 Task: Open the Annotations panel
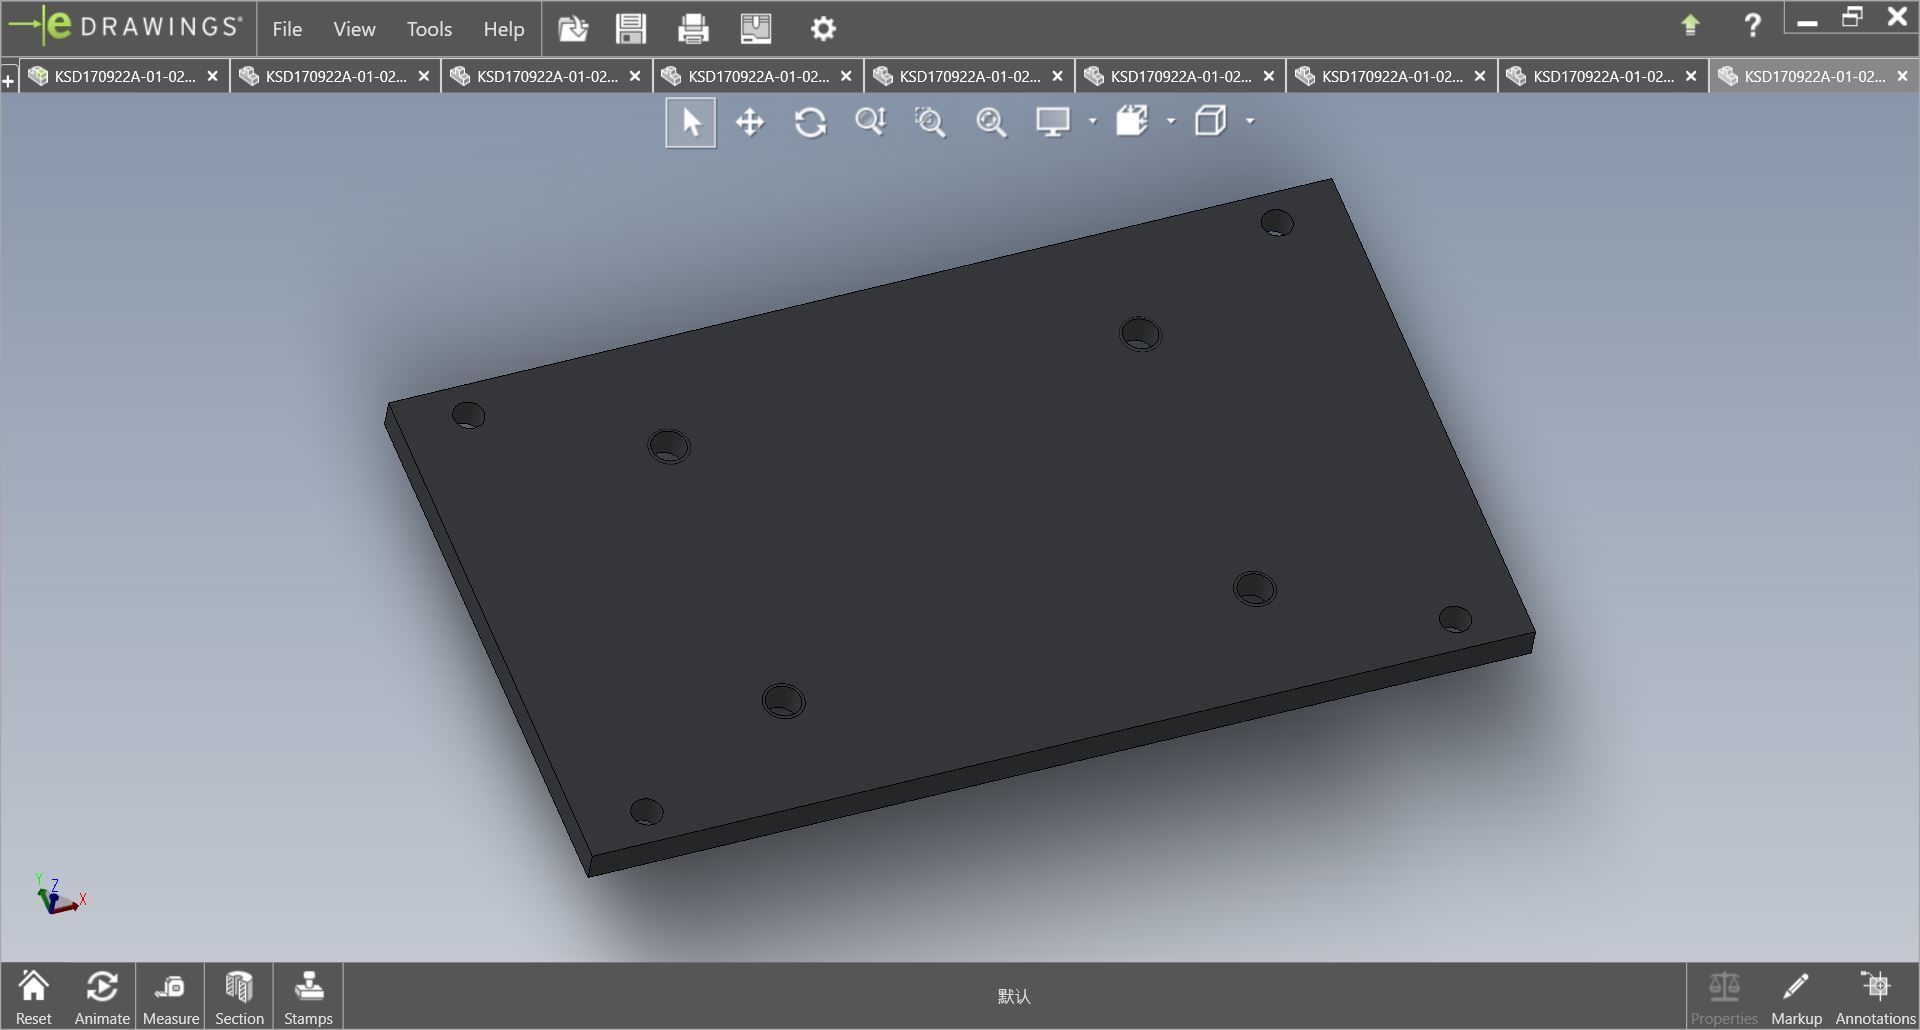point(1875,997)
